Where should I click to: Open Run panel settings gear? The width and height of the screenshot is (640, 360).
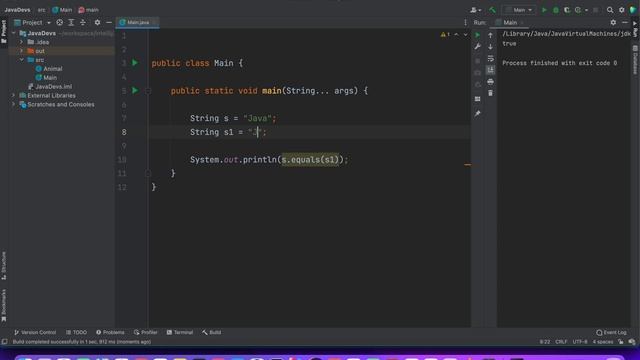click(x=613, y=22)
